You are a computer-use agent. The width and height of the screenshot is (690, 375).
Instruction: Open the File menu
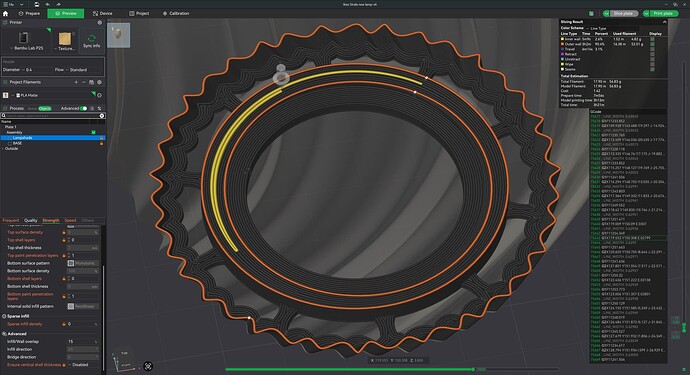click(9, 4)
